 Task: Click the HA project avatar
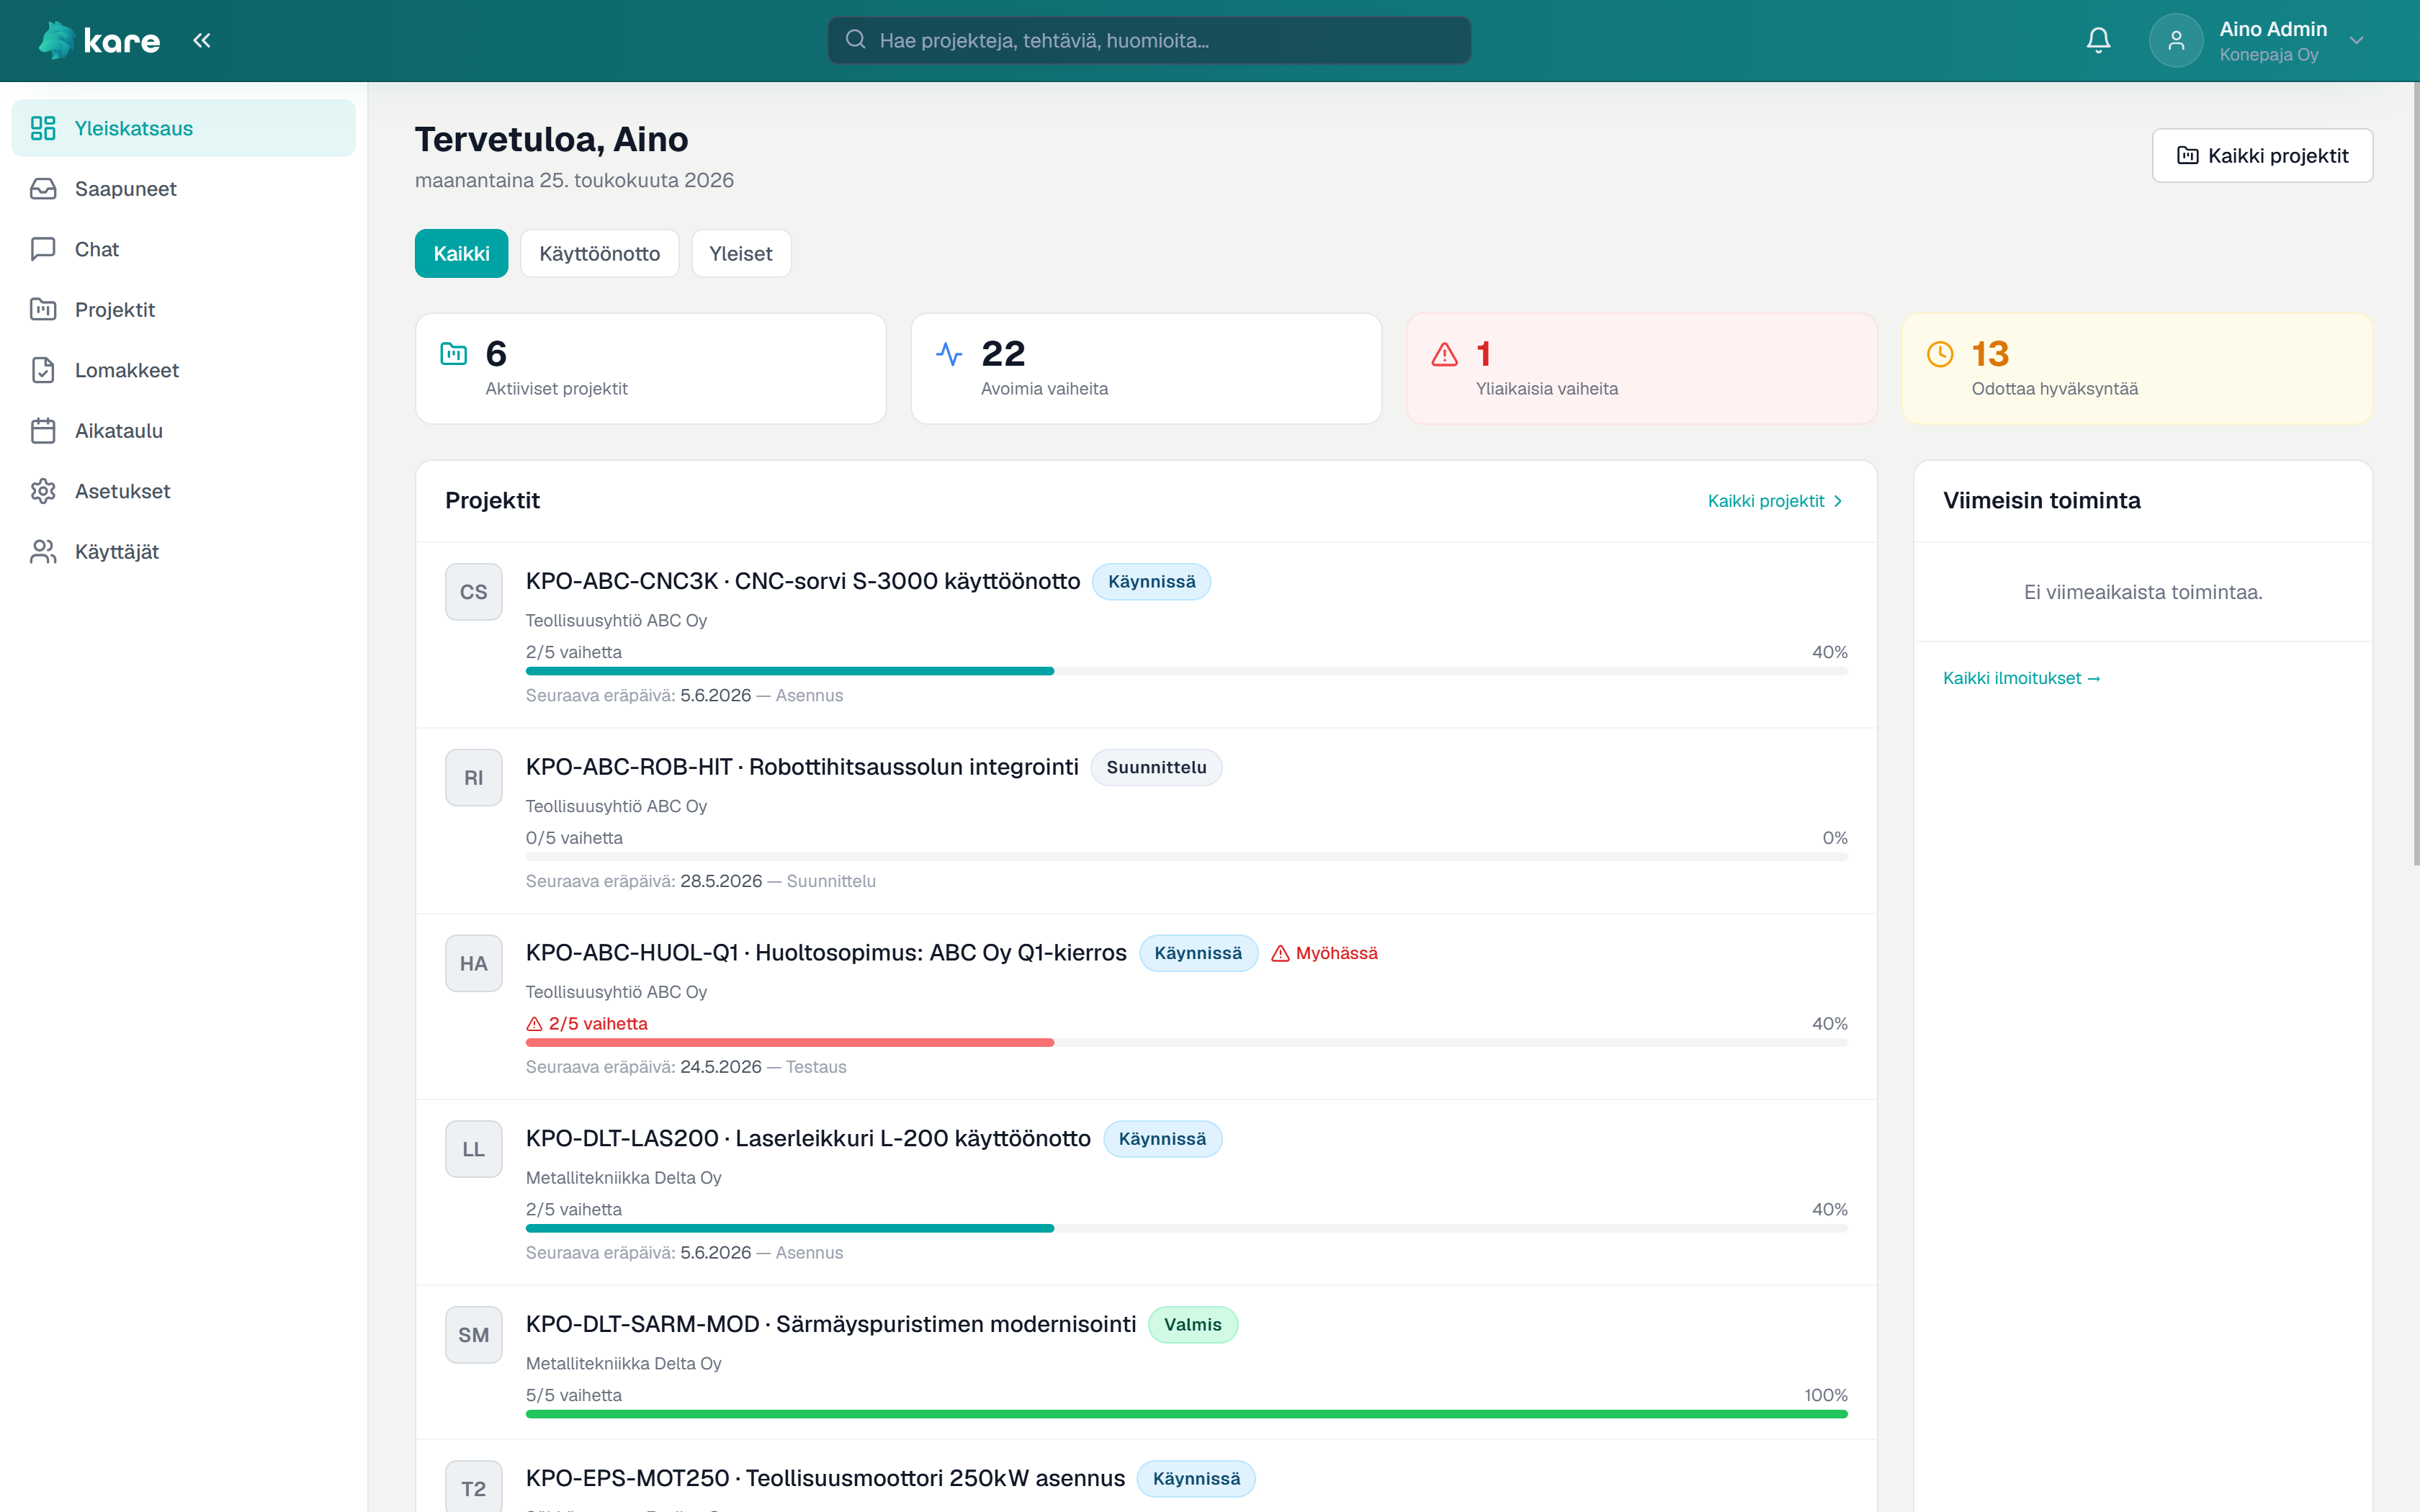[x=474, y=964]
